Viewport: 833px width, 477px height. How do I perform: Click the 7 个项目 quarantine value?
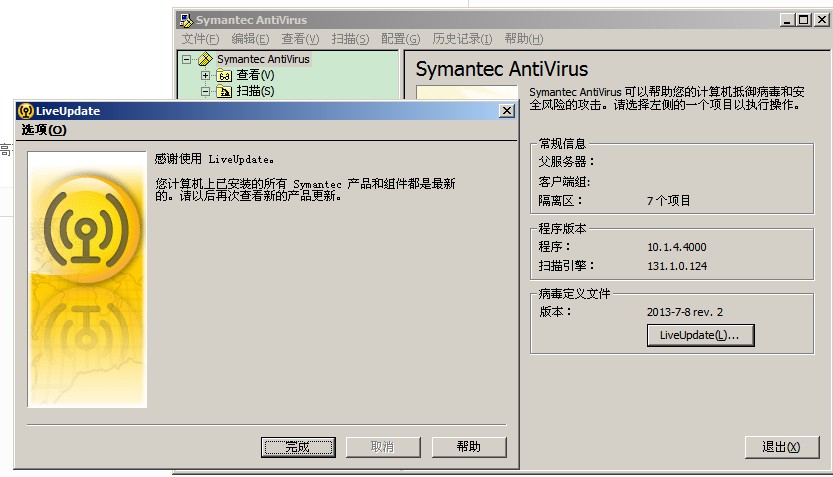(x=668, y=201)
